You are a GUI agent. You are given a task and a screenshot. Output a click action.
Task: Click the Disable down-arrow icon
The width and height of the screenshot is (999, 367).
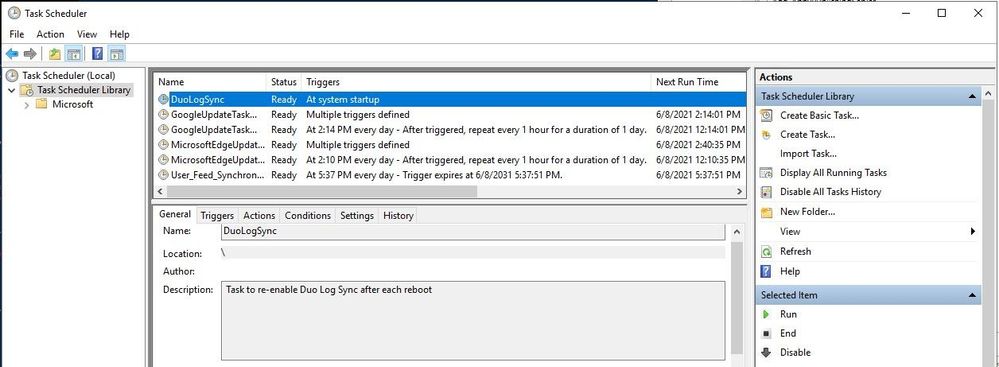click(766, 352)
